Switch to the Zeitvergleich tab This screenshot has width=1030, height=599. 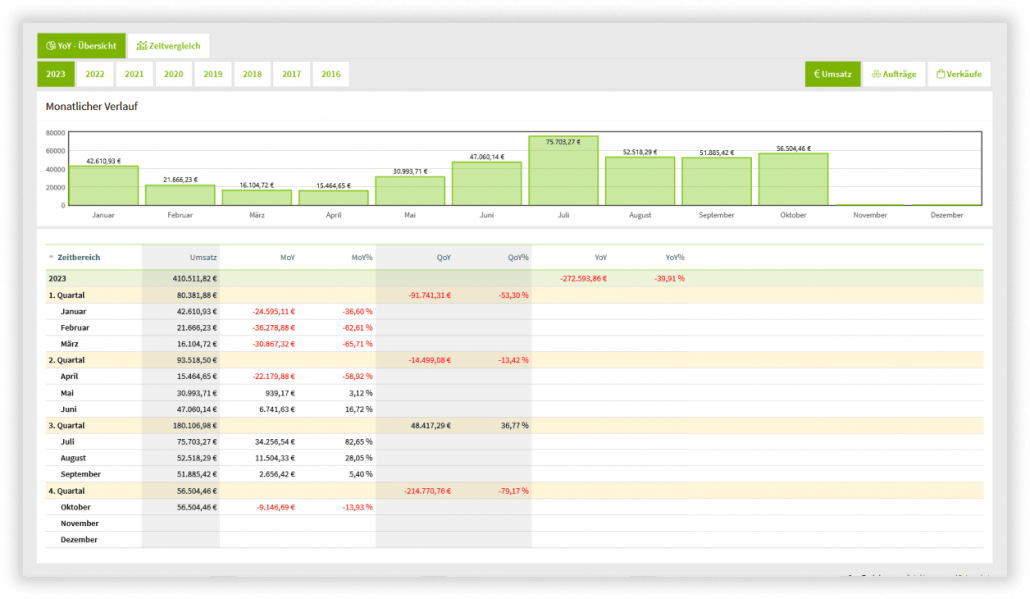coord(169,46)
